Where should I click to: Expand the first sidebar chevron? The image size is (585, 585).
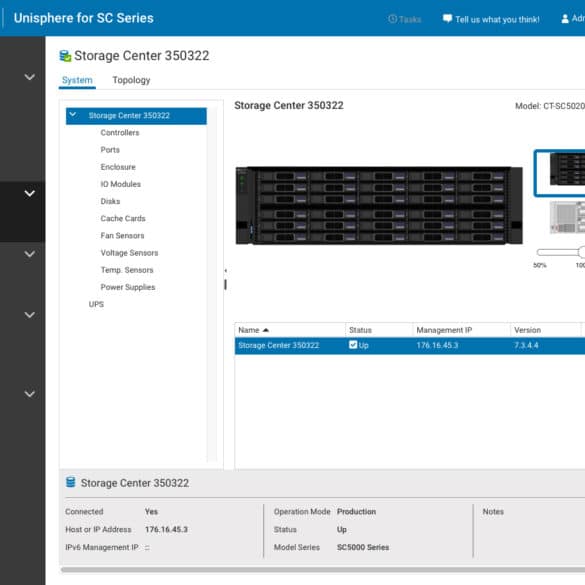tap(29, 77)
